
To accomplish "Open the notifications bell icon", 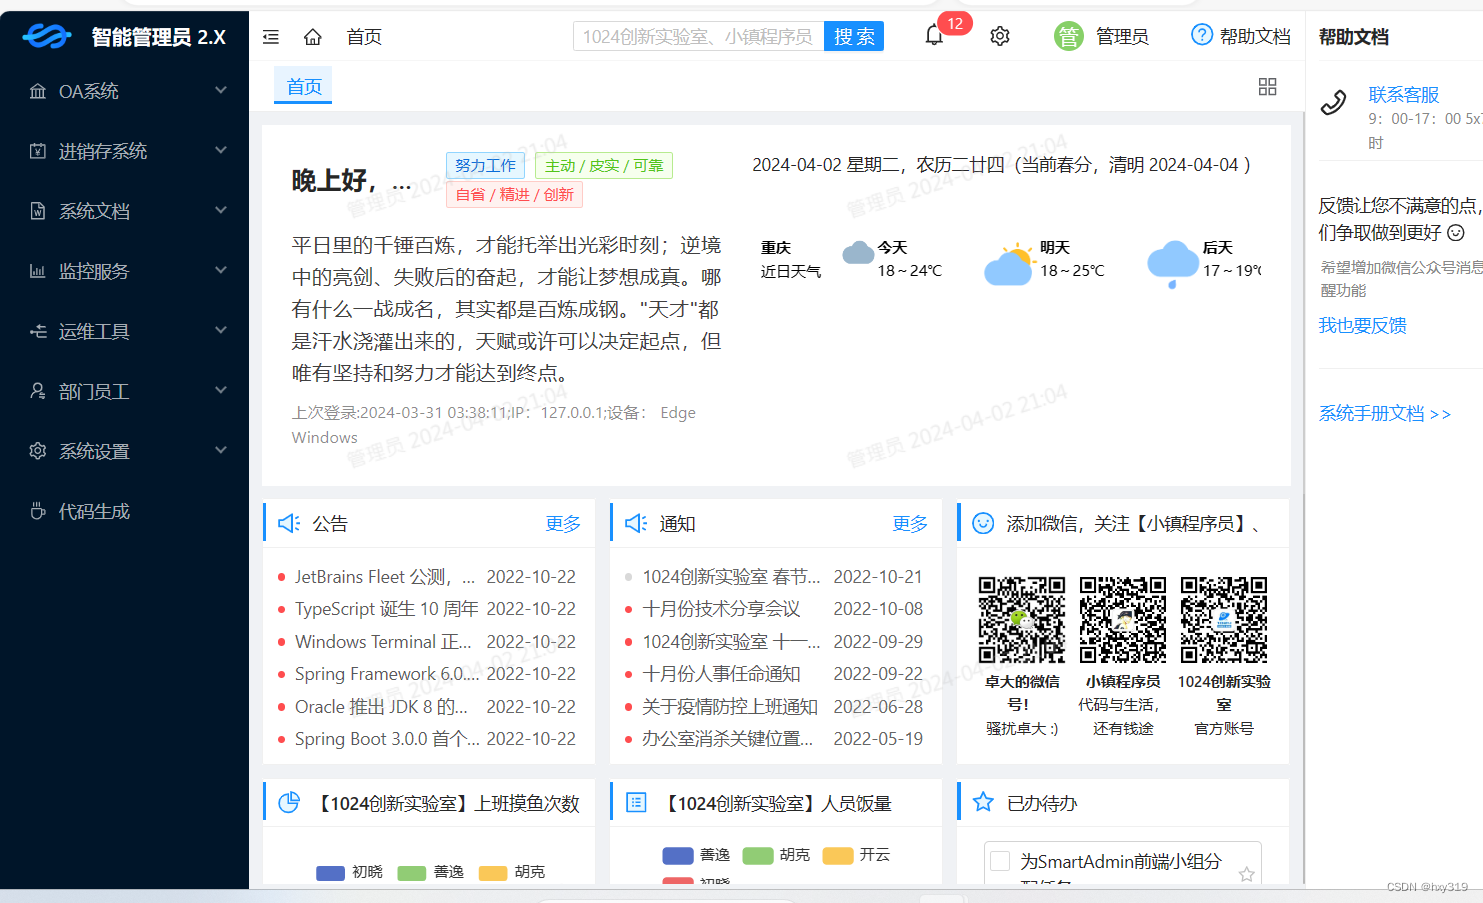I will pyautogui.click(x=934, y=36).
